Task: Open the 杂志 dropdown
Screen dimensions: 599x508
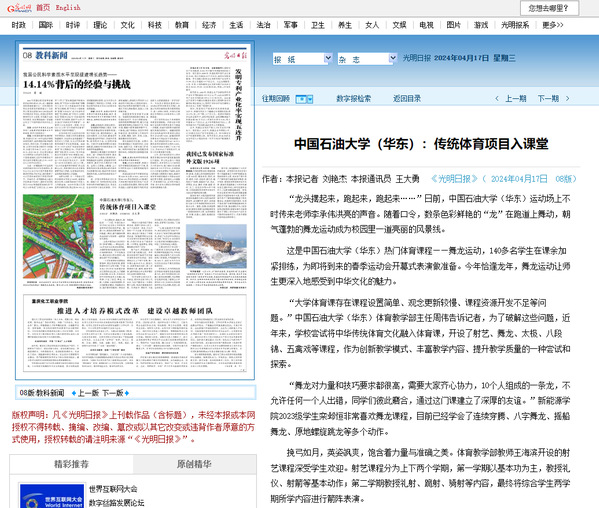Action: tap(367, 59)
